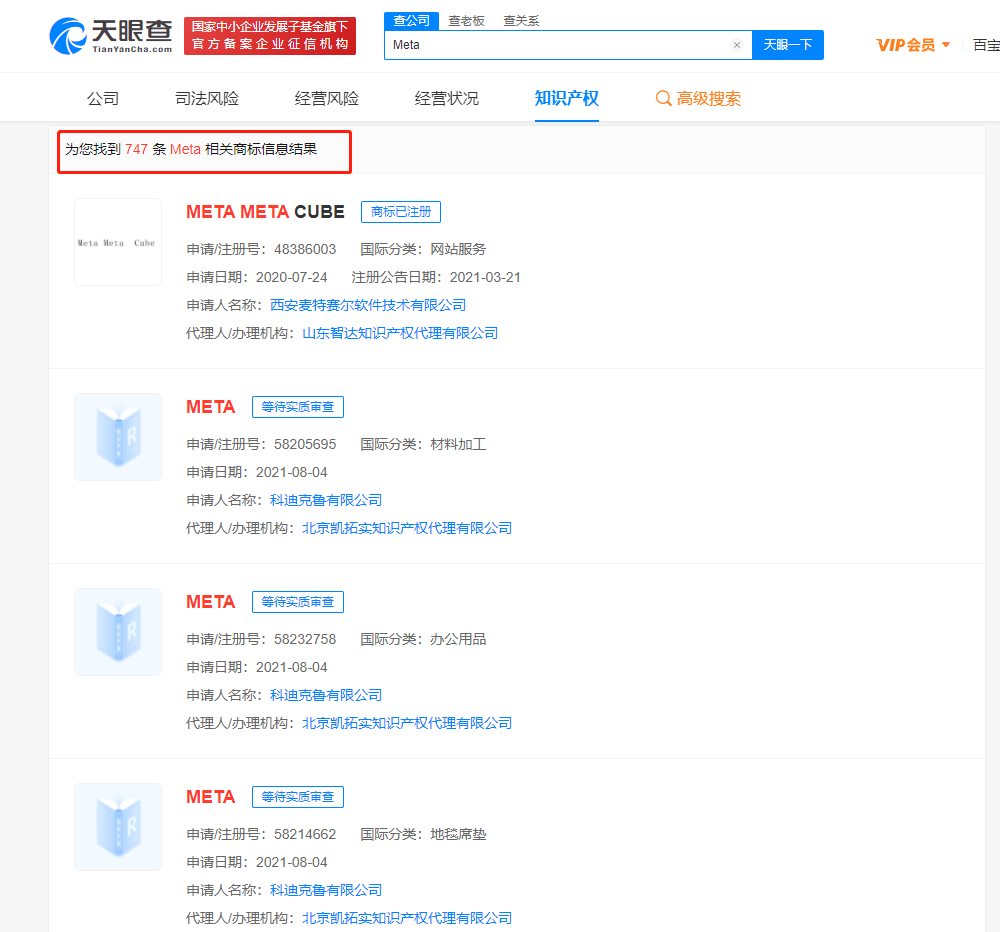Click the 天眼一下 search button
The height and width of the screenshot is (932, 1000).
click(788, 45)
